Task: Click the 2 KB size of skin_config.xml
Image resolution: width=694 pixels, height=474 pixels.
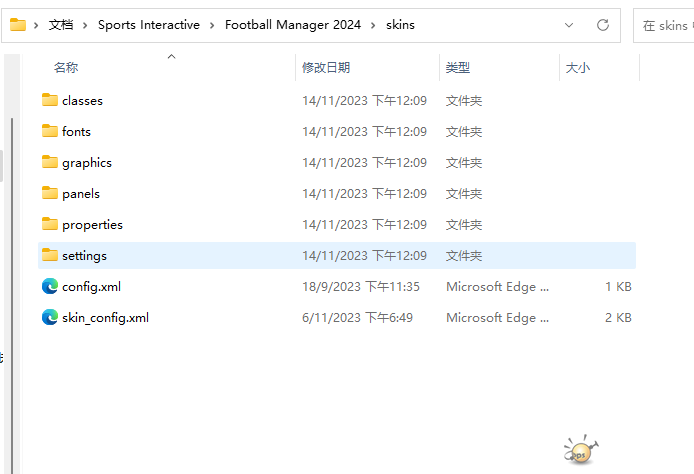Action: (618, 318)
